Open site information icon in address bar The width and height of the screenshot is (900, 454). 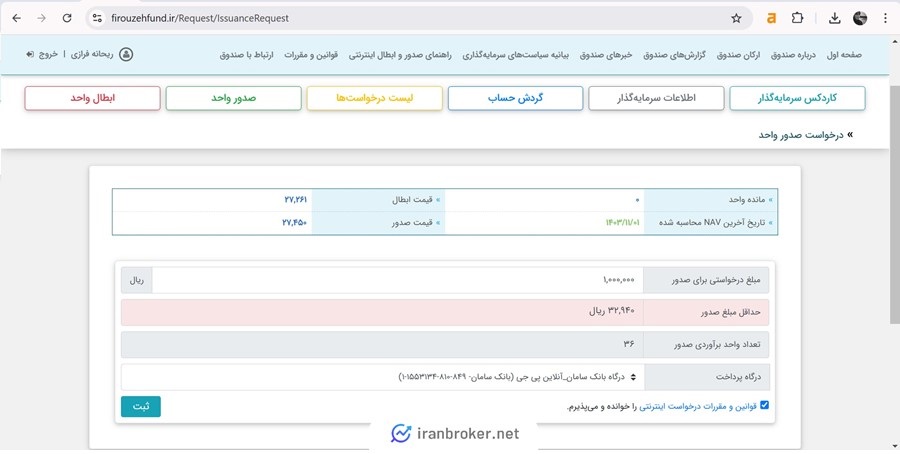(x=98, y=18)
